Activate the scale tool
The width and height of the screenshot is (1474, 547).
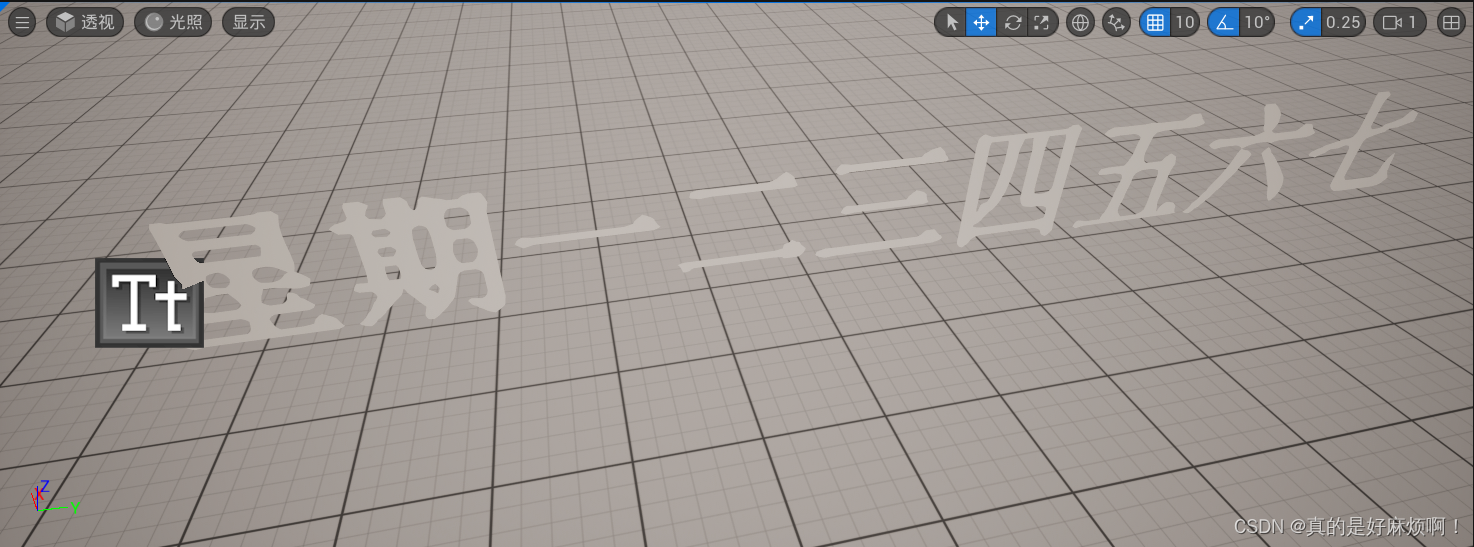pyautogui.click(x=1042, y=22)
